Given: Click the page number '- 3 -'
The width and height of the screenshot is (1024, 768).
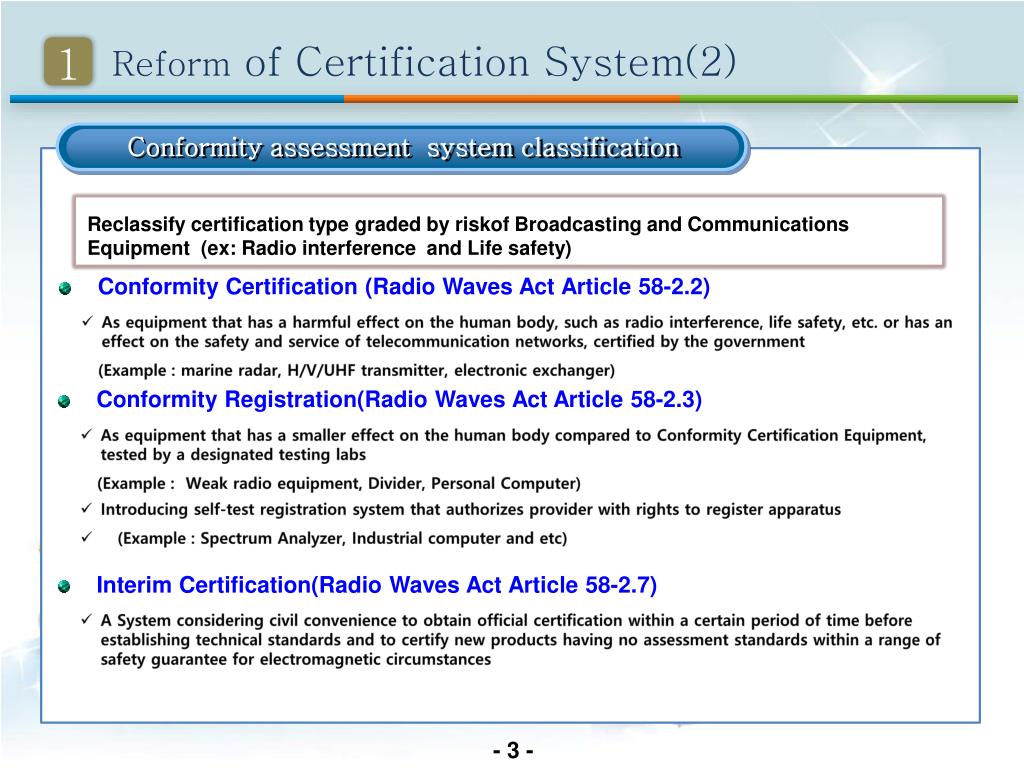Looking at the screenshot, I should [x=513, y=750].
